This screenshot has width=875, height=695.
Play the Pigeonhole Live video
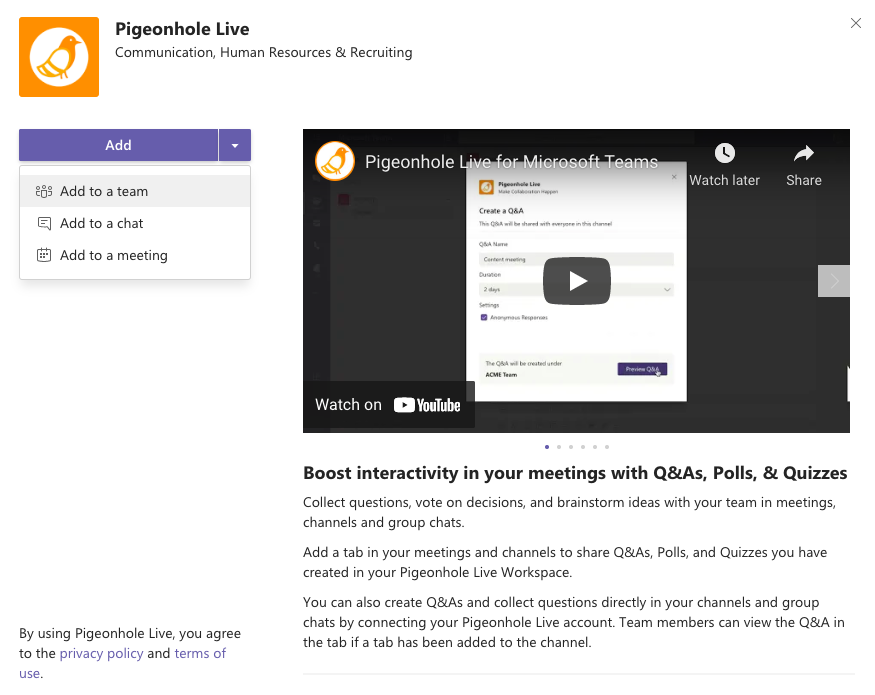pos(577,281)
